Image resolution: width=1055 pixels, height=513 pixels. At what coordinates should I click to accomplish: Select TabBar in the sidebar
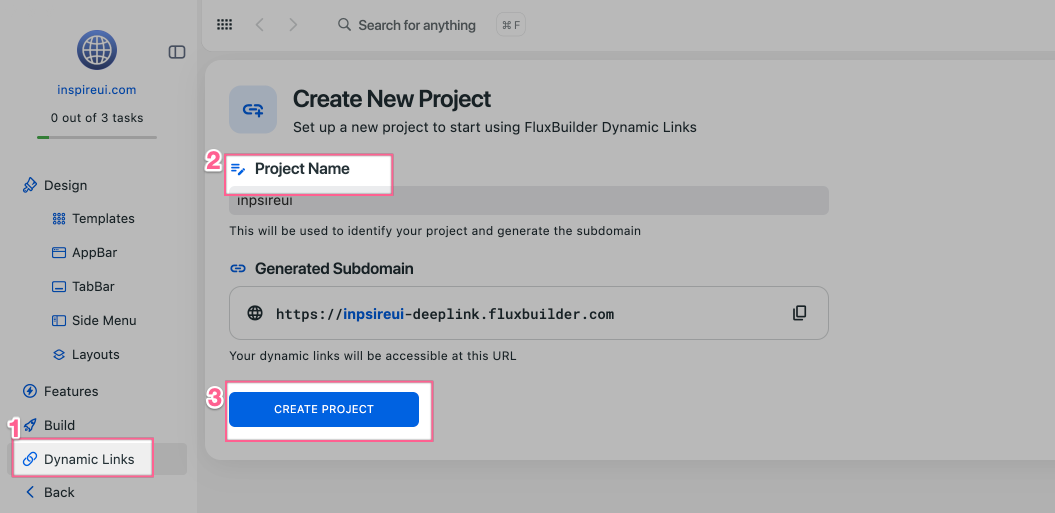click(x=93, y=287)
